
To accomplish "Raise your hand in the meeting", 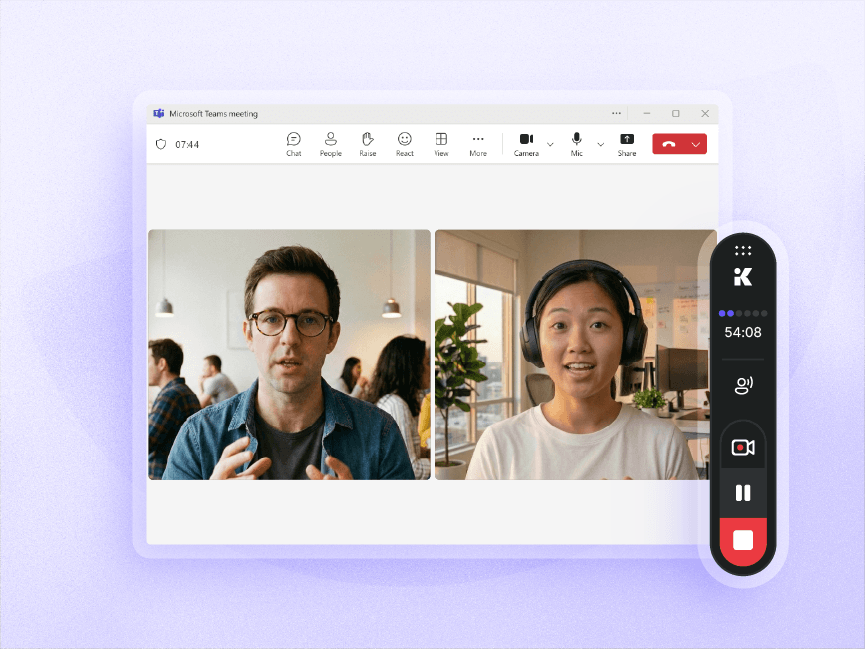I will [367, 145].
